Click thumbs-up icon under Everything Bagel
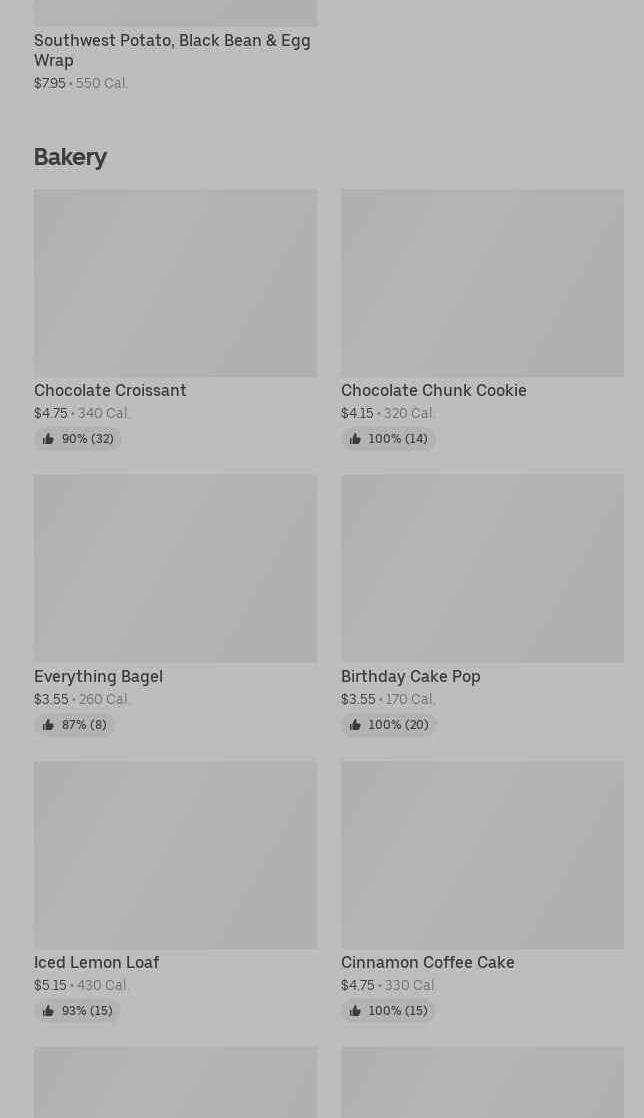This screenshot has width=644, height=1118. coord(48,725)
